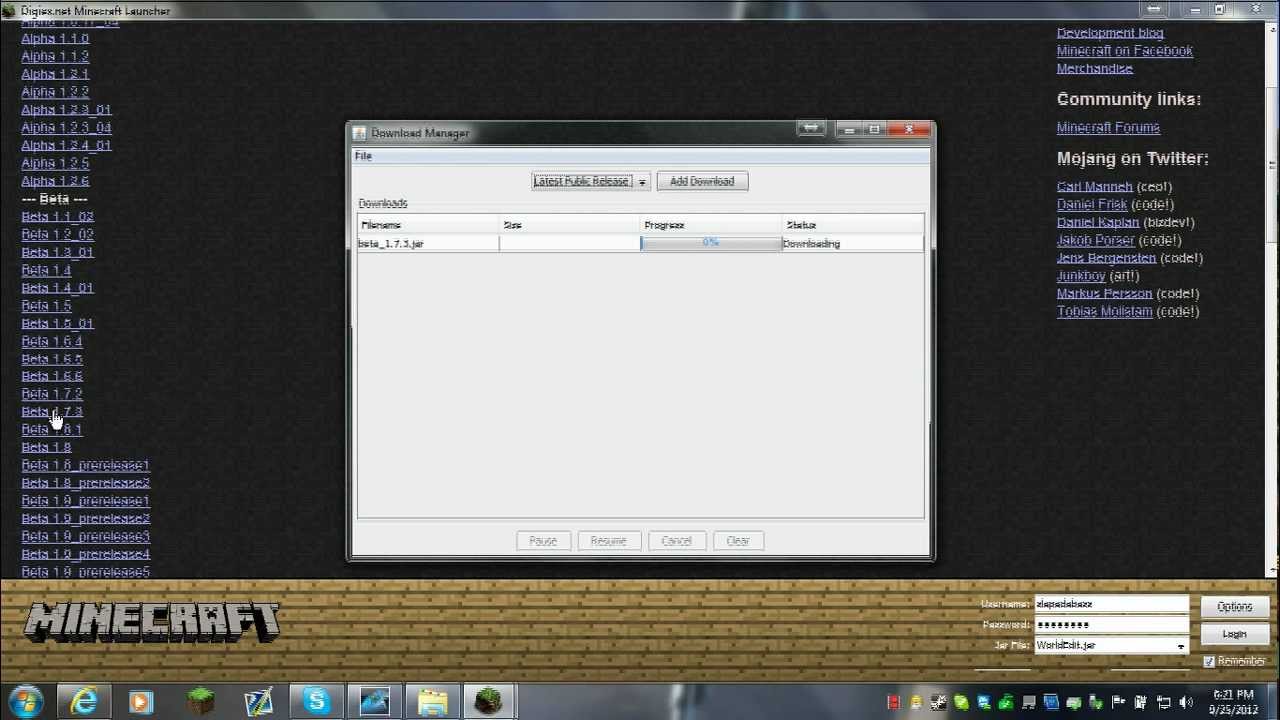Open the Merchandise link
The image size is (1280, 720).
click(1095, 68)
